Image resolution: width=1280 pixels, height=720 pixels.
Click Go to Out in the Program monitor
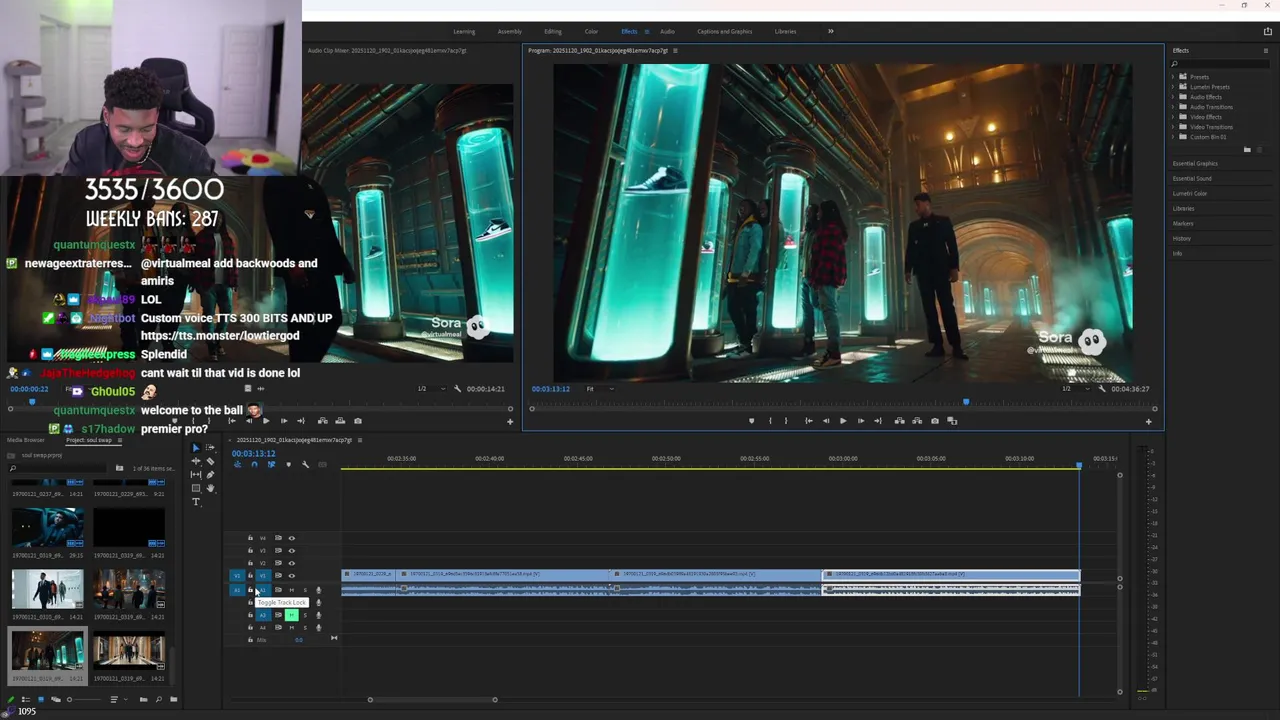[878, 421]
